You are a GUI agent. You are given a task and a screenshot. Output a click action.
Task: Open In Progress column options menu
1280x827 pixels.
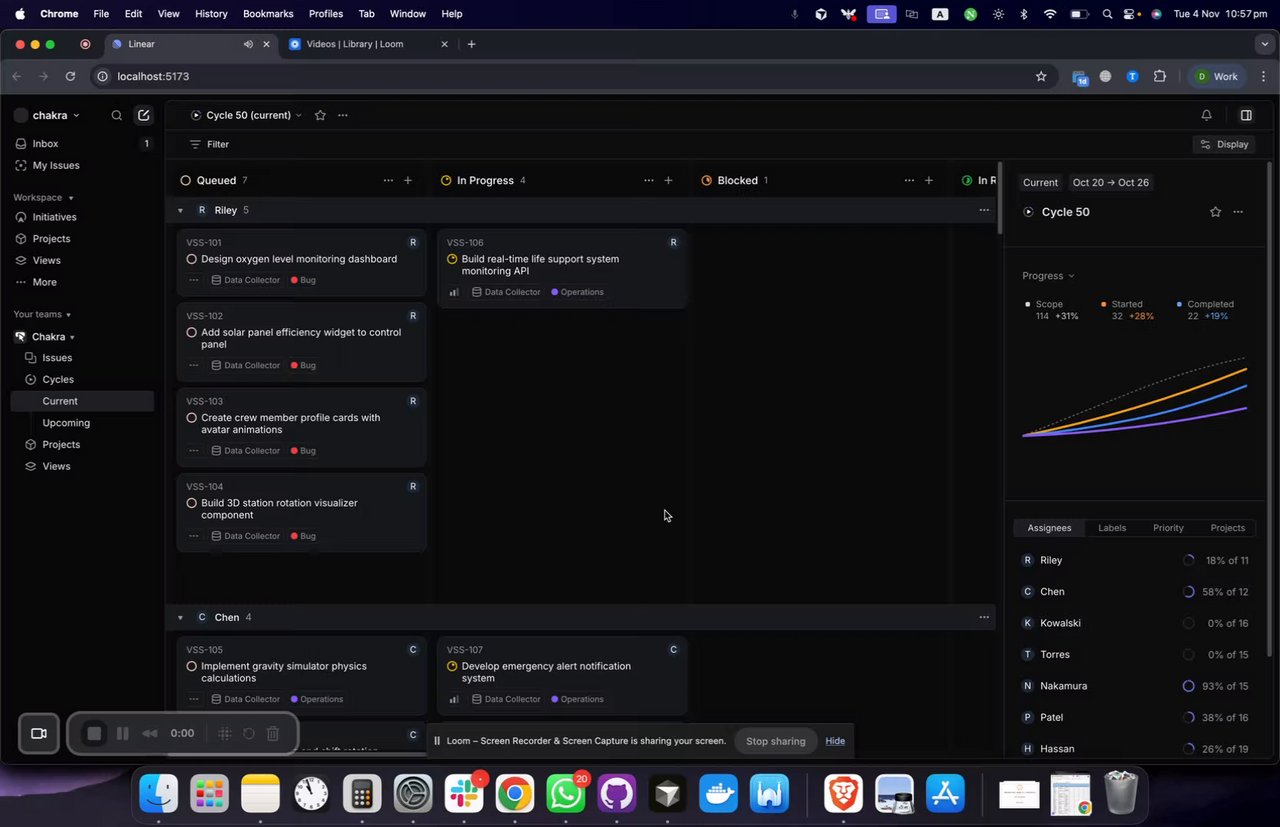point(648,180)
